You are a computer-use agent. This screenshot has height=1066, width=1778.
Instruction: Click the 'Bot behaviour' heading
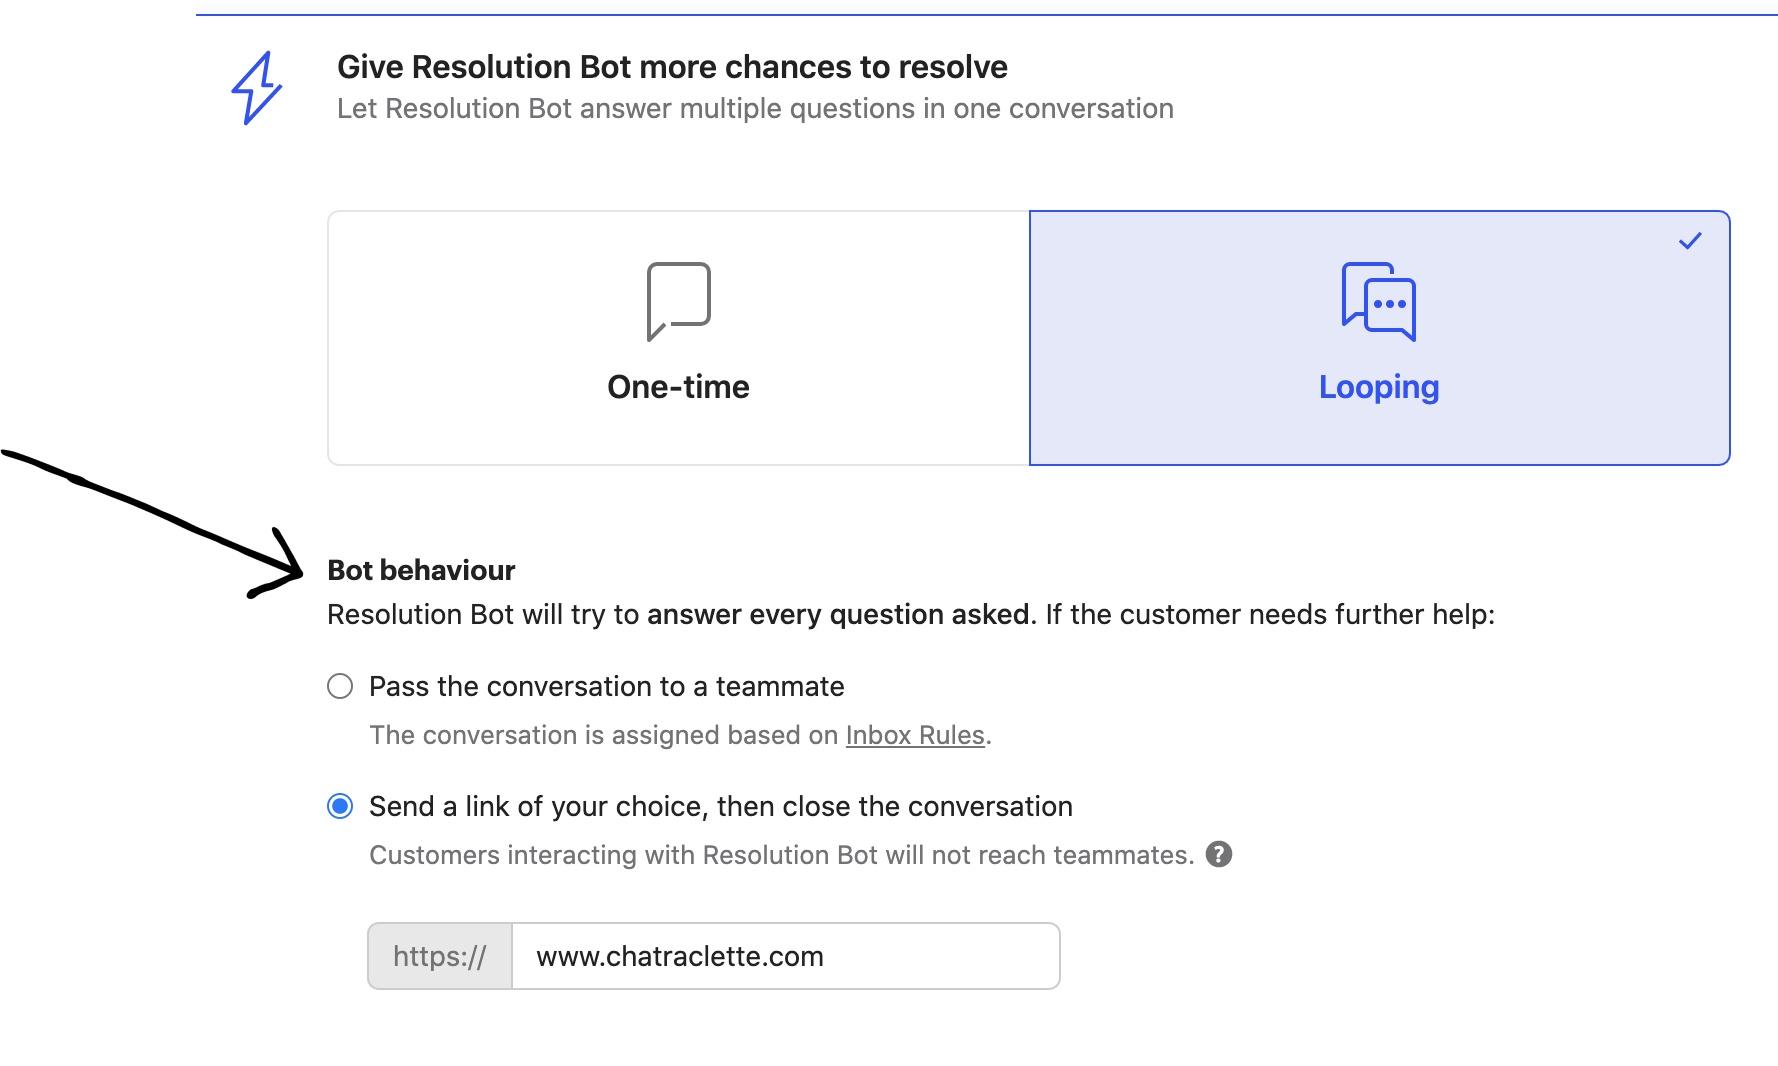(421, 570)
